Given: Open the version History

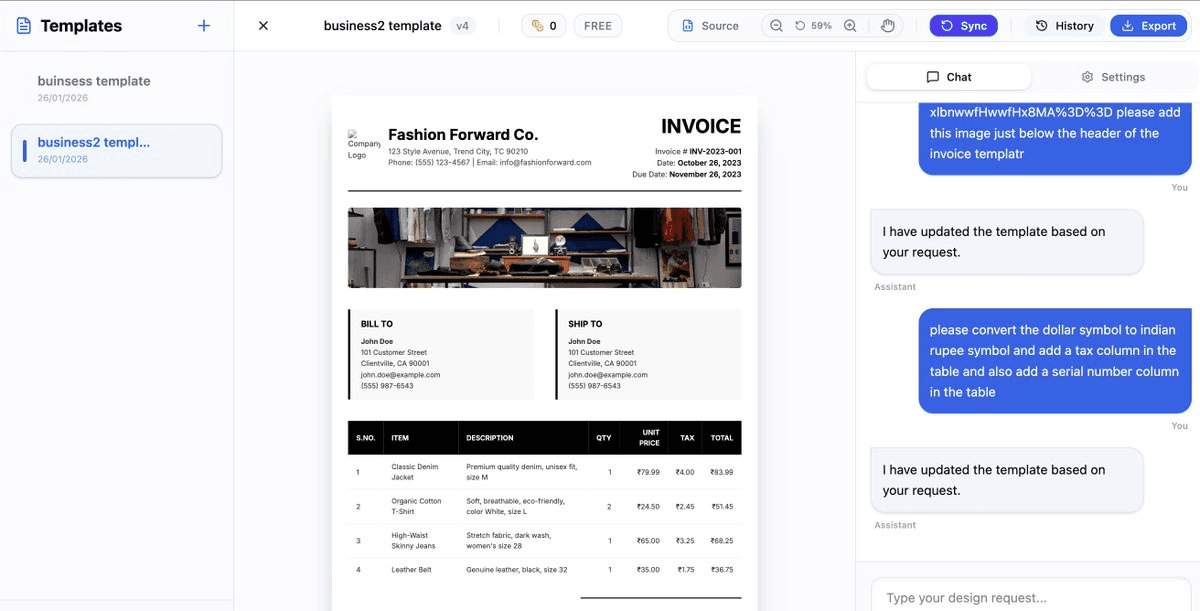Looking at the screenshot, I should pos(1064,26).
